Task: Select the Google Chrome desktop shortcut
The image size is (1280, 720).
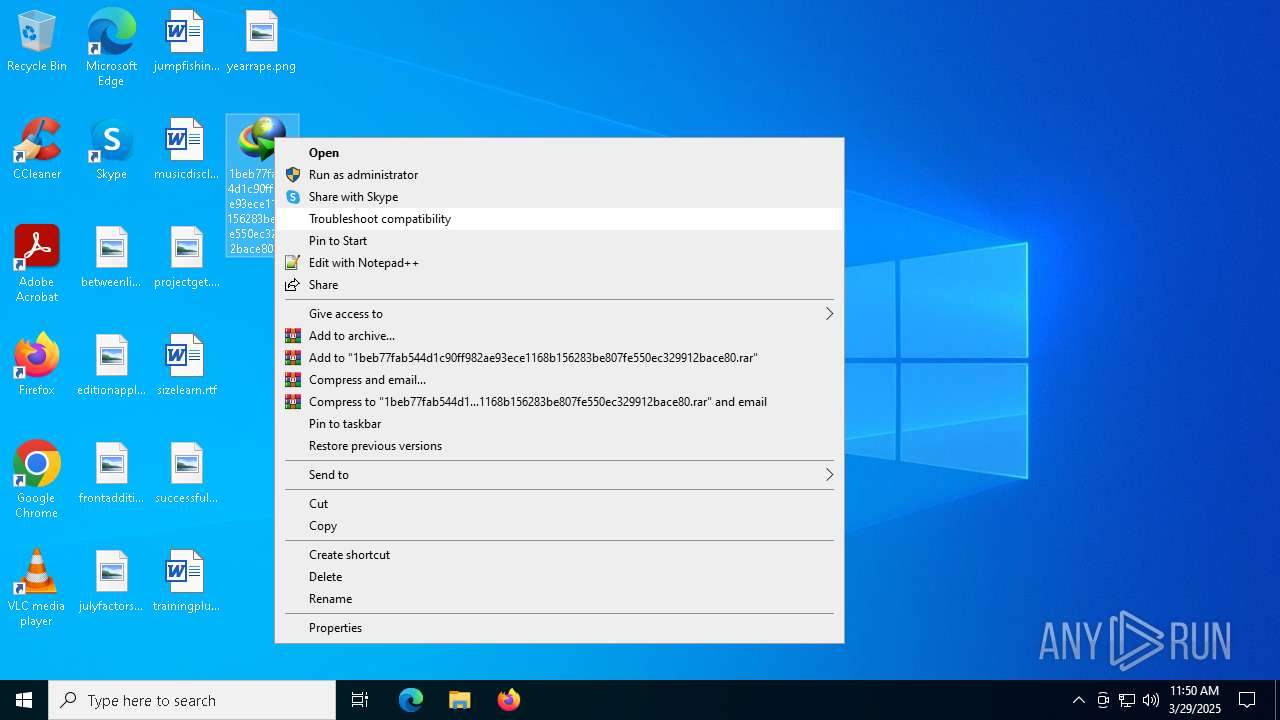Action: [37, 480]
